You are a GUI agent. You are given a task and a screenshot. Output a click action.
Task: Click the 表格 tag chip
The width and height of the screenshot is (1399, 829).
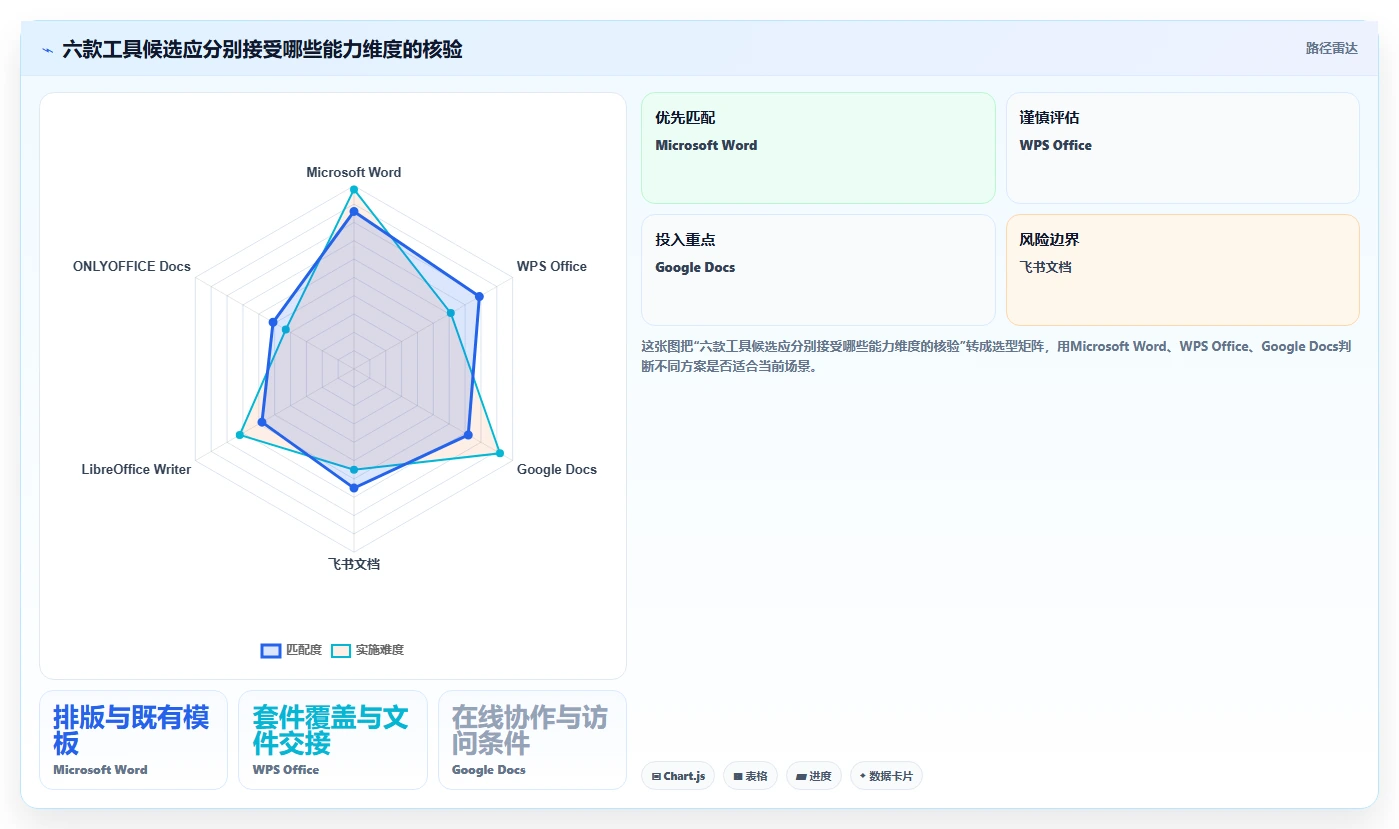coord(750,776)
